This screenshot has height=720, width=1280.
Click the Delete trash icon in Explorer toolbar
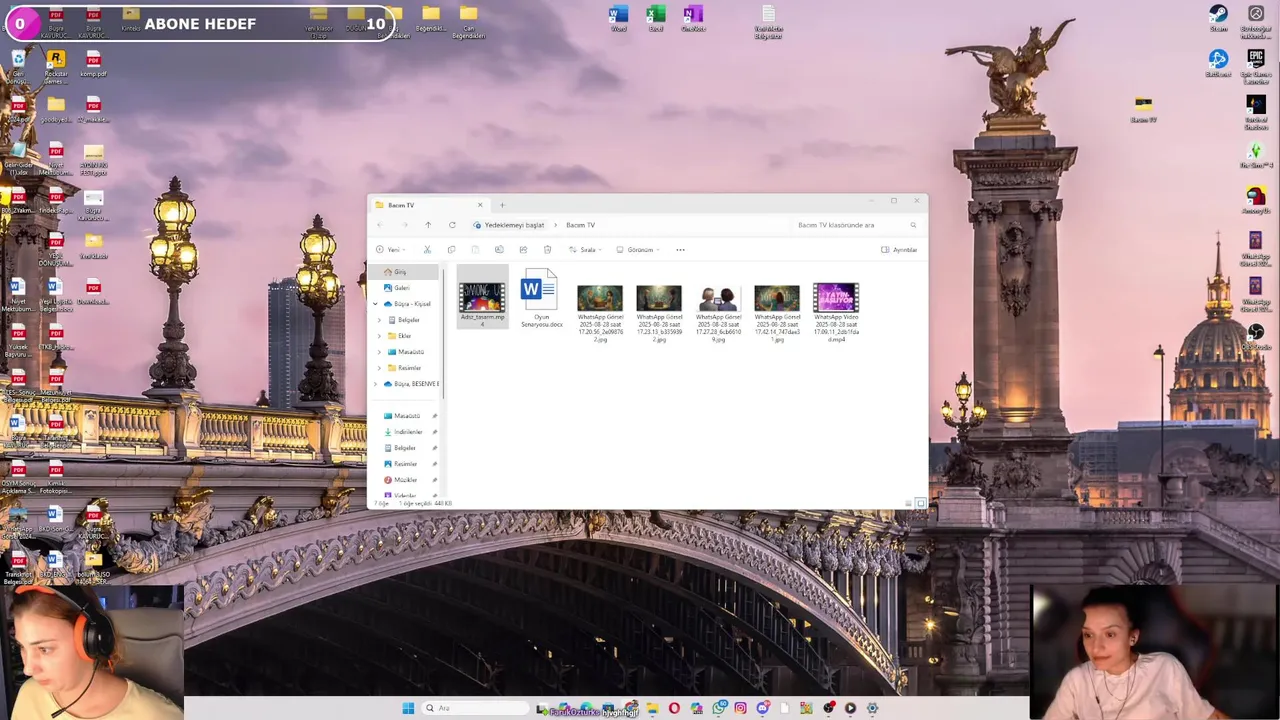point(547,250)
